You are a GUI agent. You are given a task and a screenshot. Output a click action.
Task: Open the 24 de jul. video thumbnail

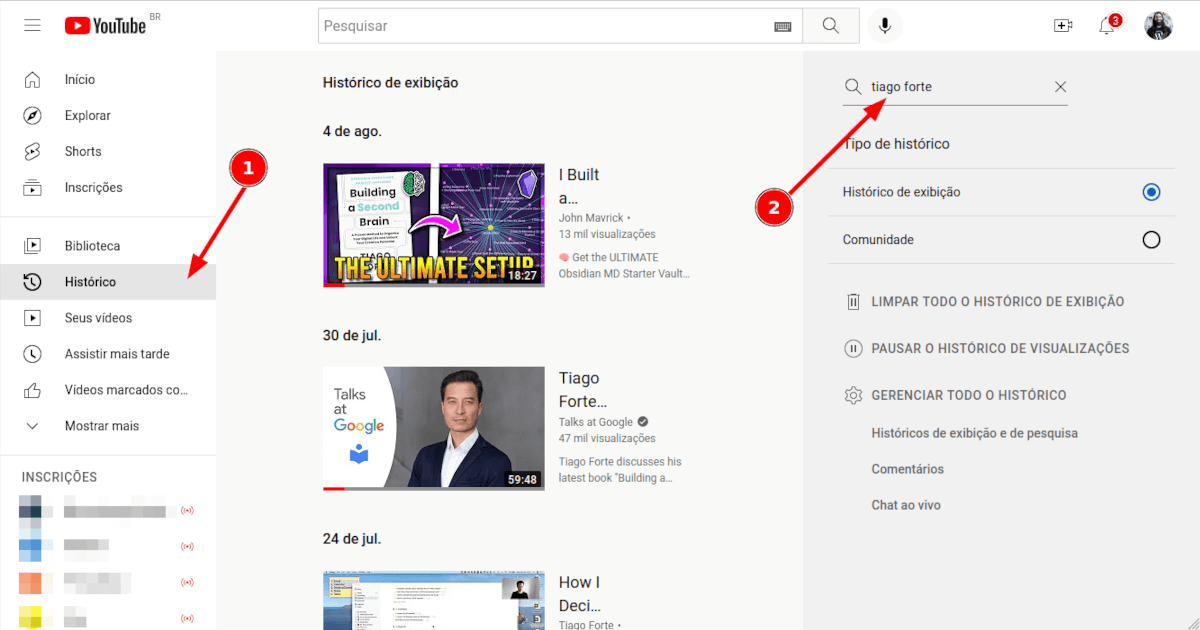point(434,600)
